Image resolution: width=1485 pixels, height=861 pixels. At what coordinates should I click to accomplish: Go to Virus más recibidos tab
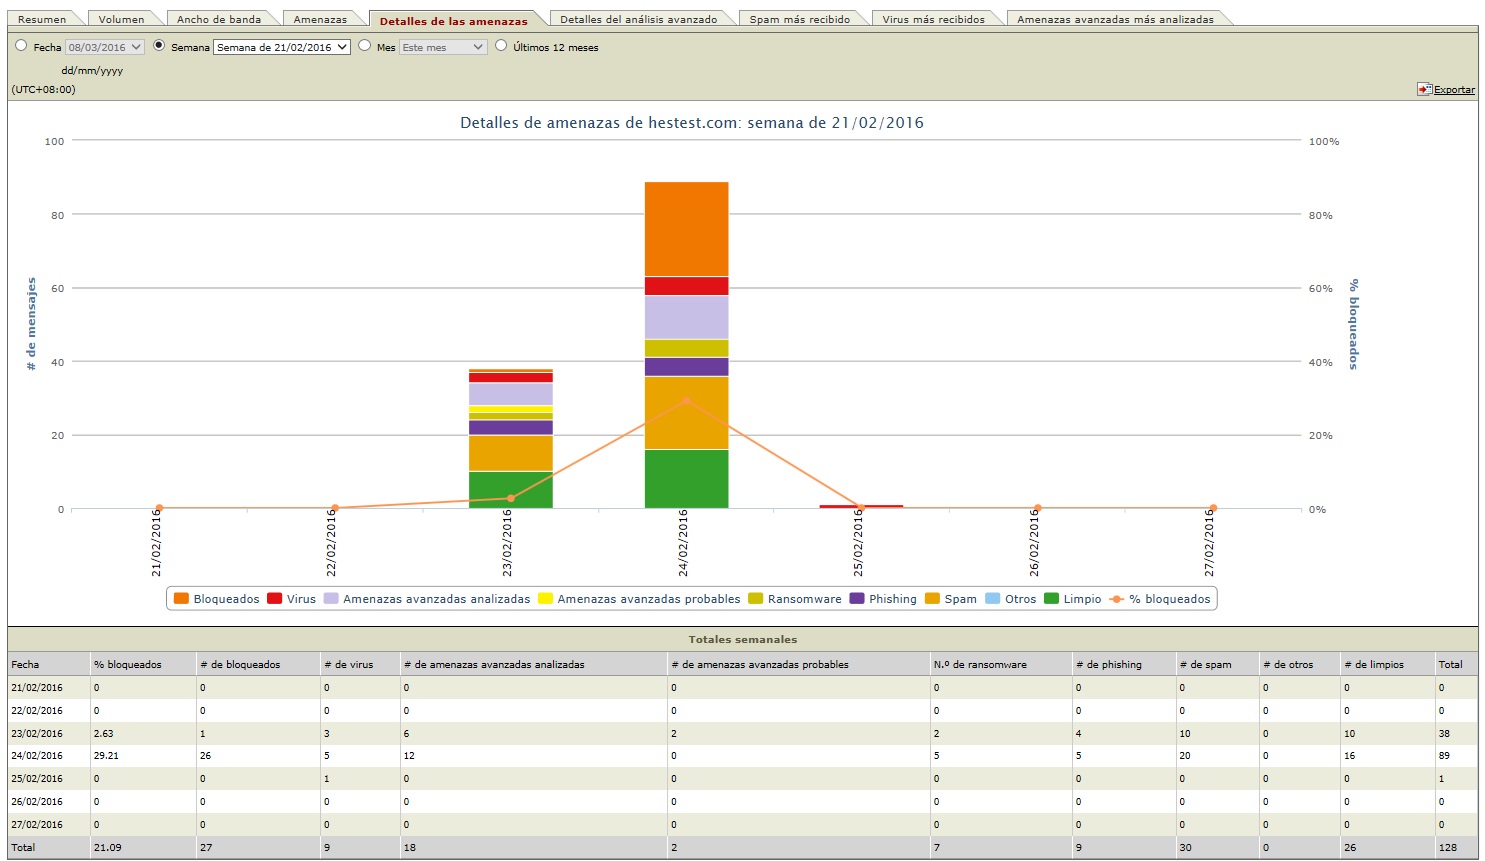933,19
